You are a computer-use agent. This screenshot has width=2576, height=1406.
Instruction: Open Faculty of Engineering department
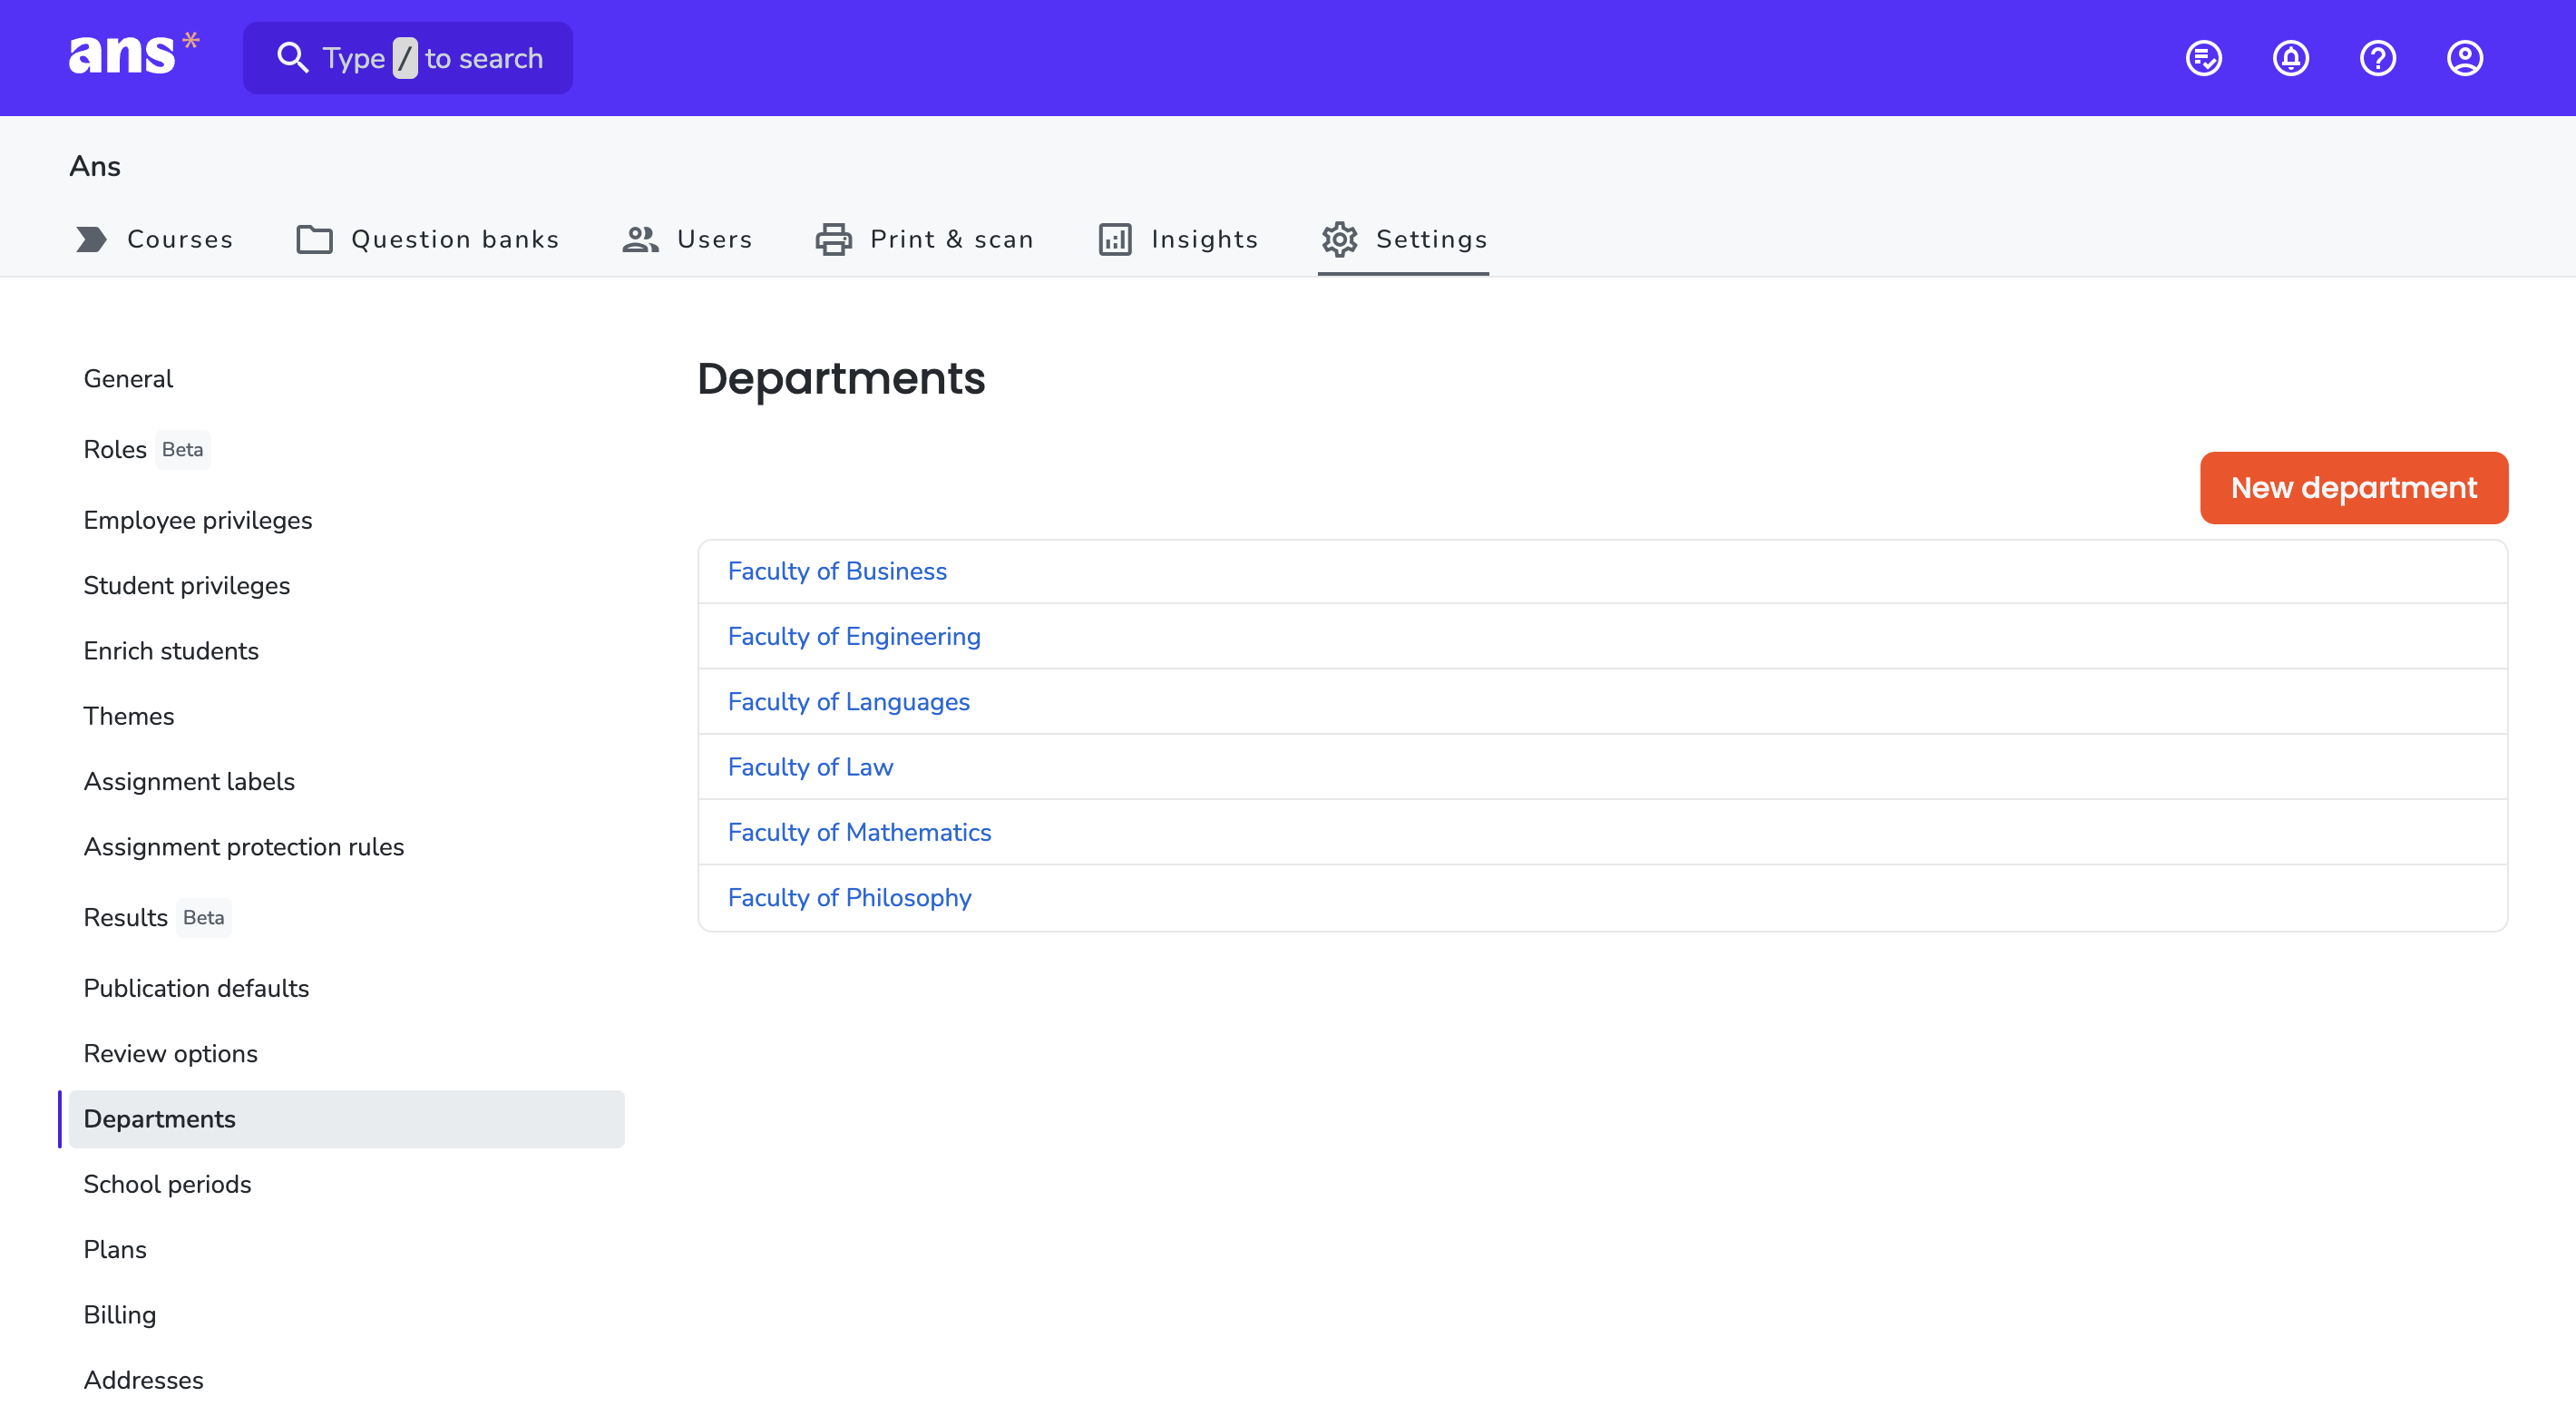pyautogui.click(x=854, y=636)
